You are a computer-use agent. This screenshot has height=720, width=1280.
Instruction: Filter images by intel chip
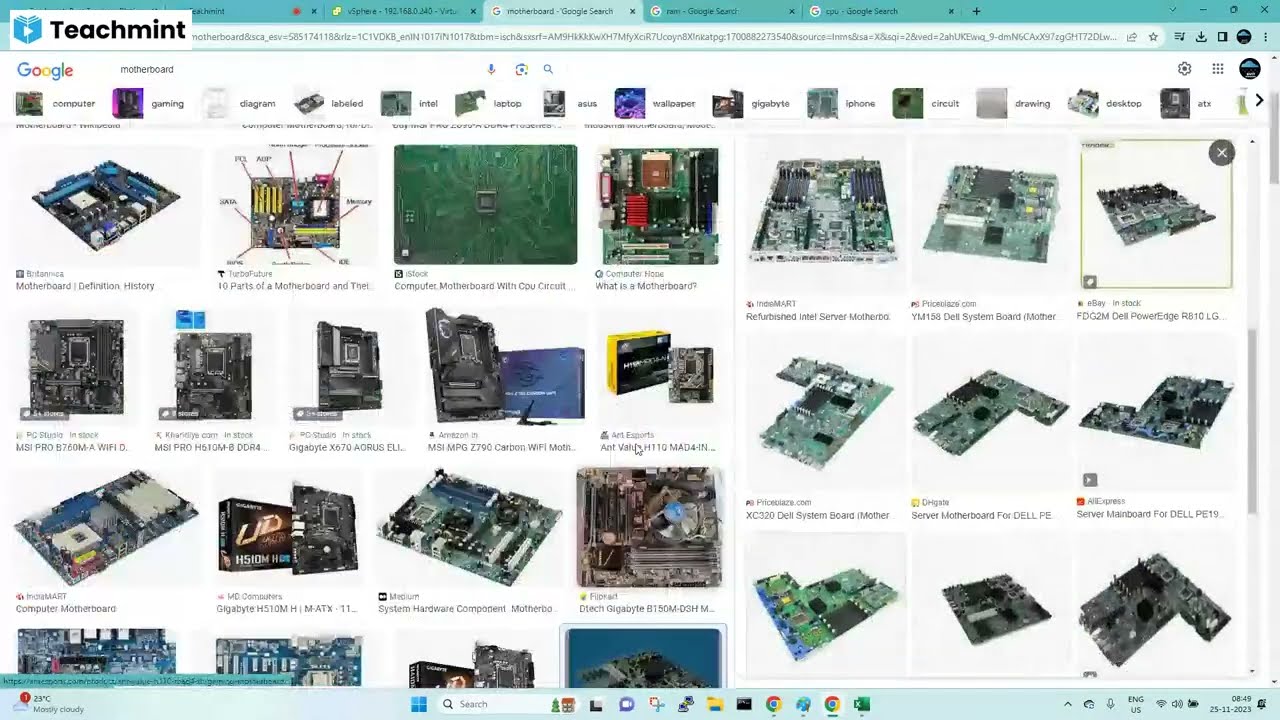coord(410,103)
